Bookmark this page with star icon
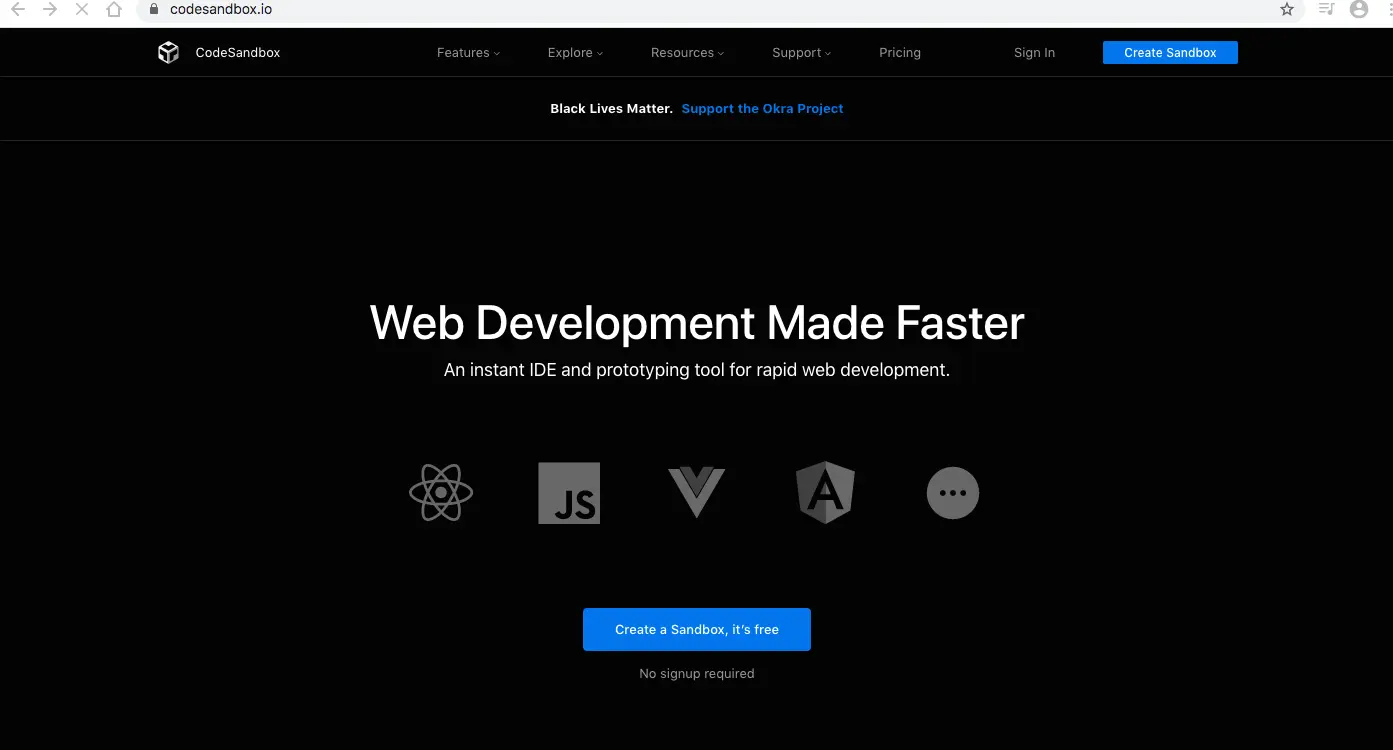 (1287, 9)
